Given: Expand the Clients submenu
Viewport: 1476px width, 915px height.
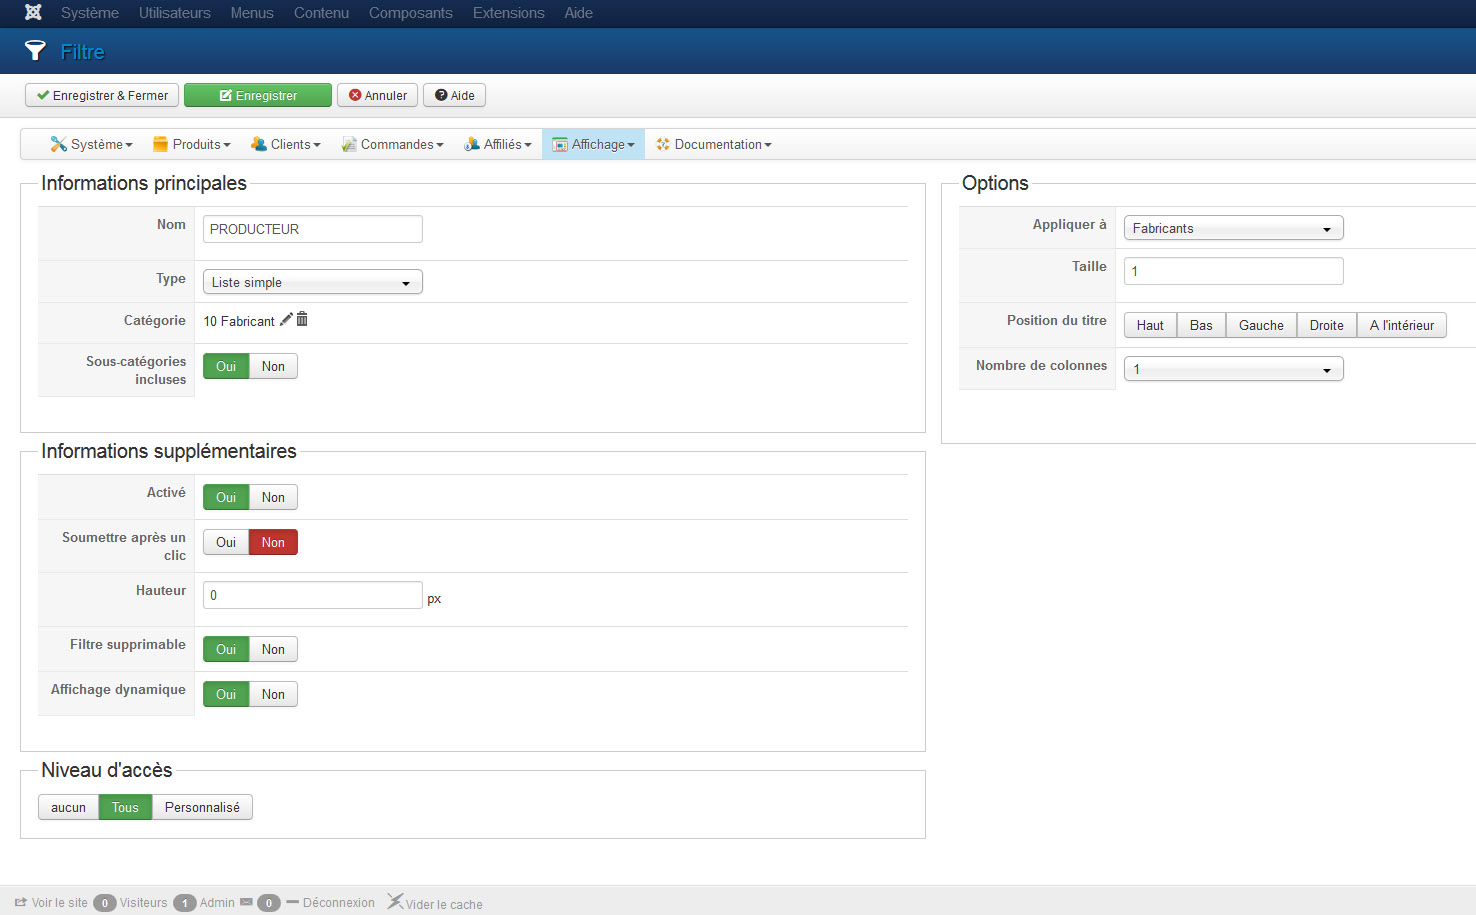Looking at the screenshot, I should [x=286, y=144].
